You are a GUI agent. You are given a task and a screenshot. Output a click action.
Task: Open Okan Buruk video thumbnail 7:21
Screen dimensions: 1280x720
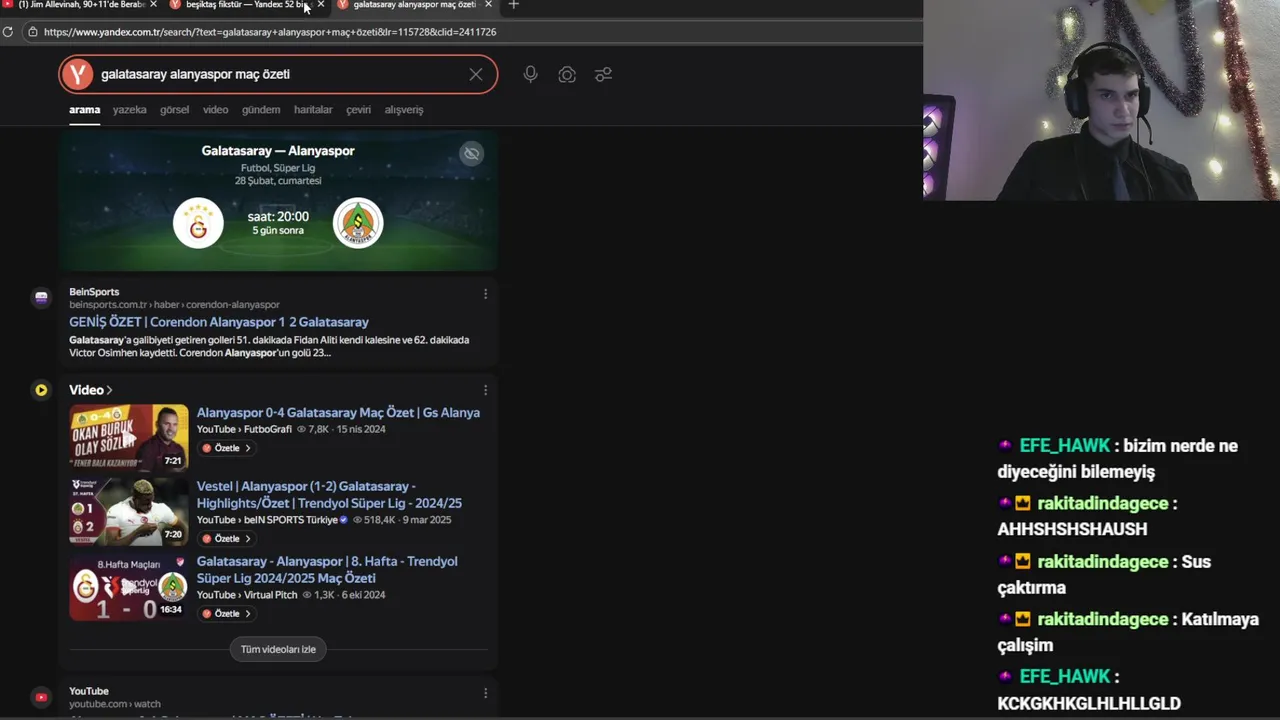click(x=128, y=437)
